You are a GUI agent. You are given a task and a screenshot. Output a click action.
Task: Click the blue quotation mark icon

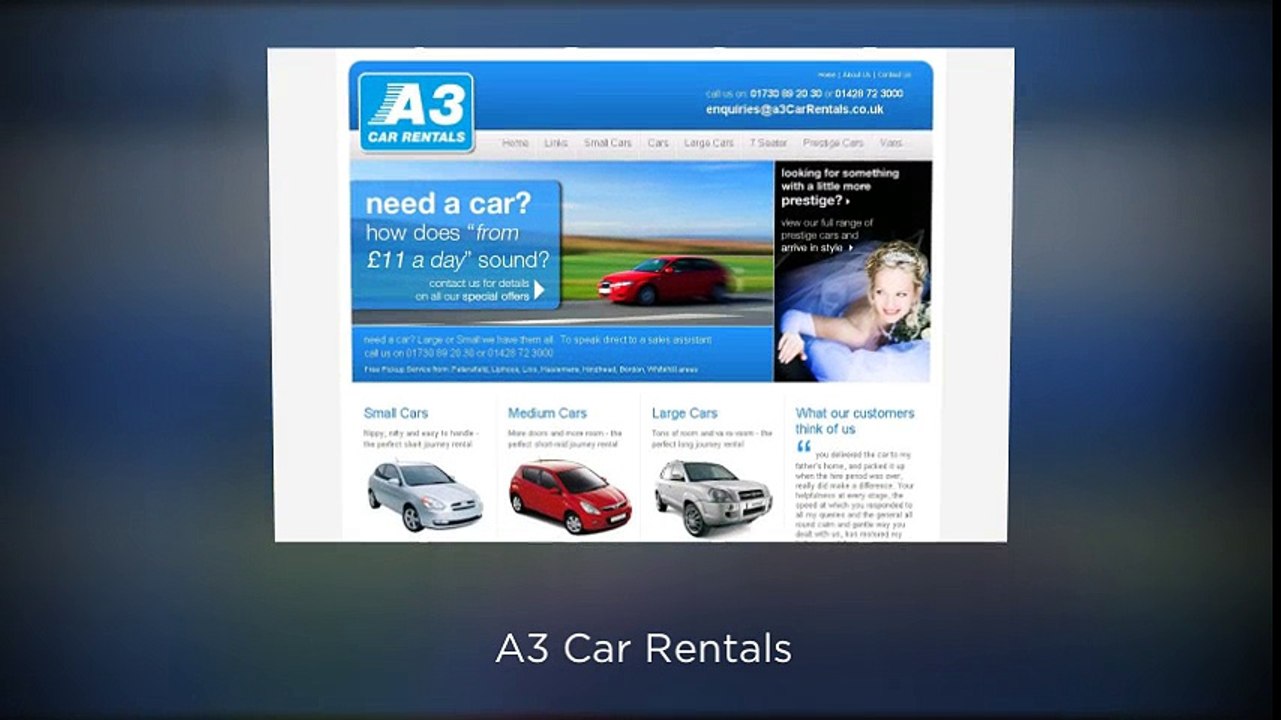click(804, 446)
